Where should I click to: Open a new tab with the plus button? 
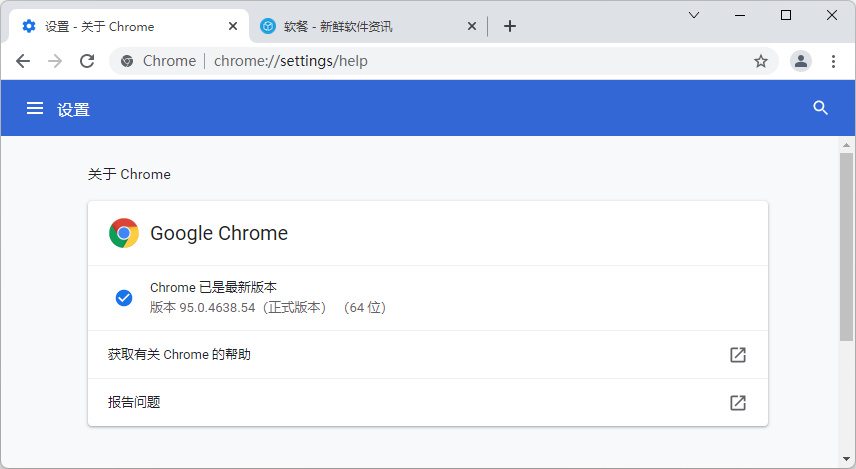point(510,26)
